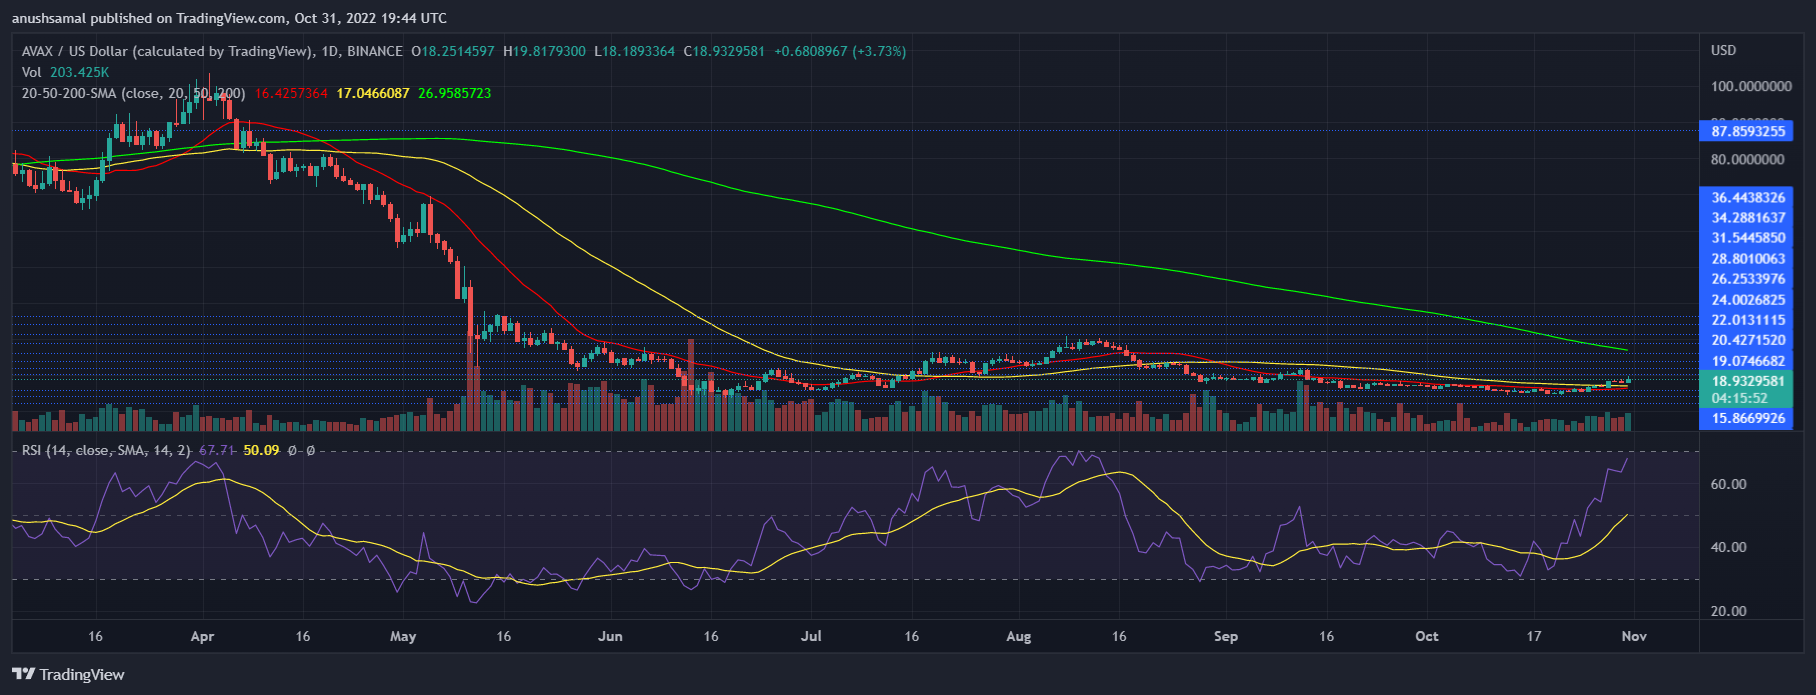This screenshot has width=1816, height=695.
Task: Select the 15.8669926 price level label
Action: (x=1748, y=418)
